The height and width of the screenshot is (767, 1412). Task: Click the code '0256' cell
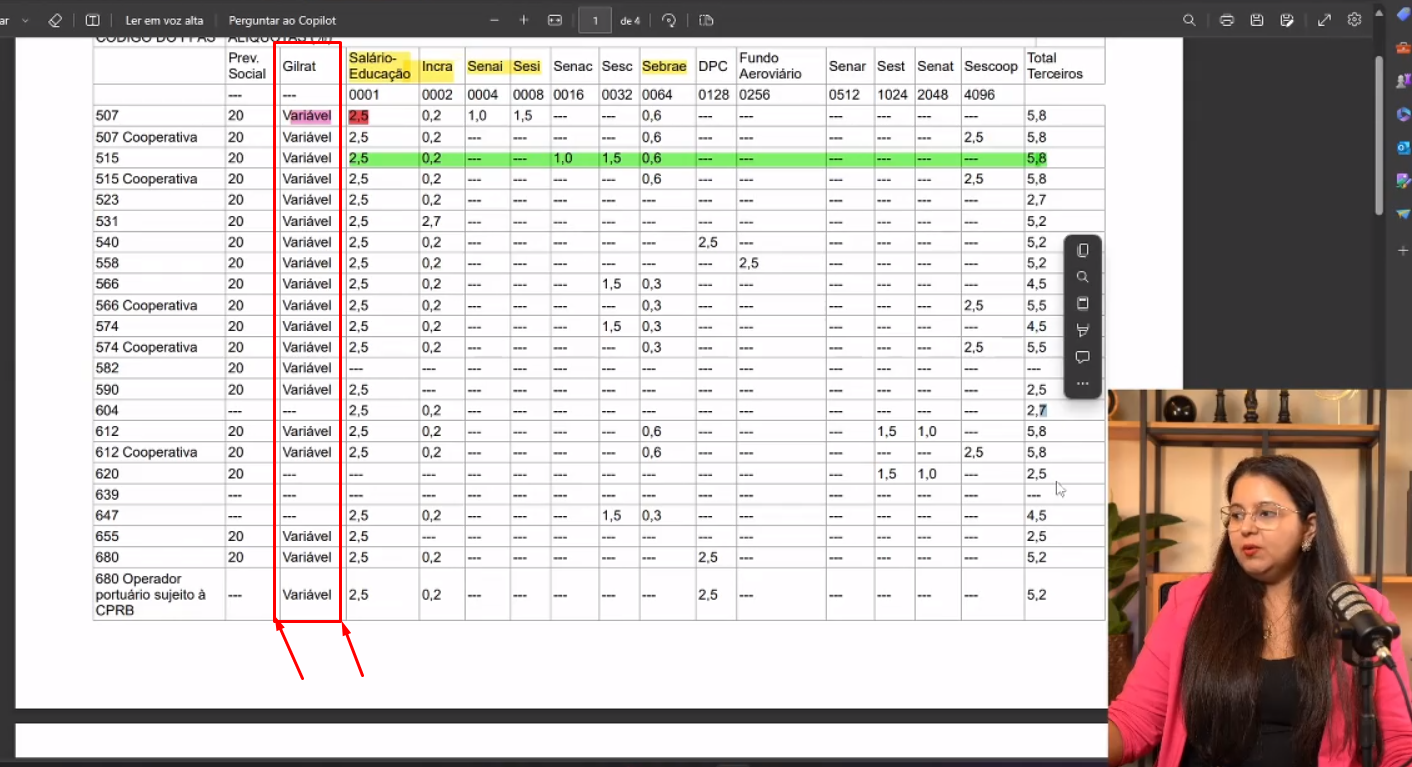tap(755, 95)
